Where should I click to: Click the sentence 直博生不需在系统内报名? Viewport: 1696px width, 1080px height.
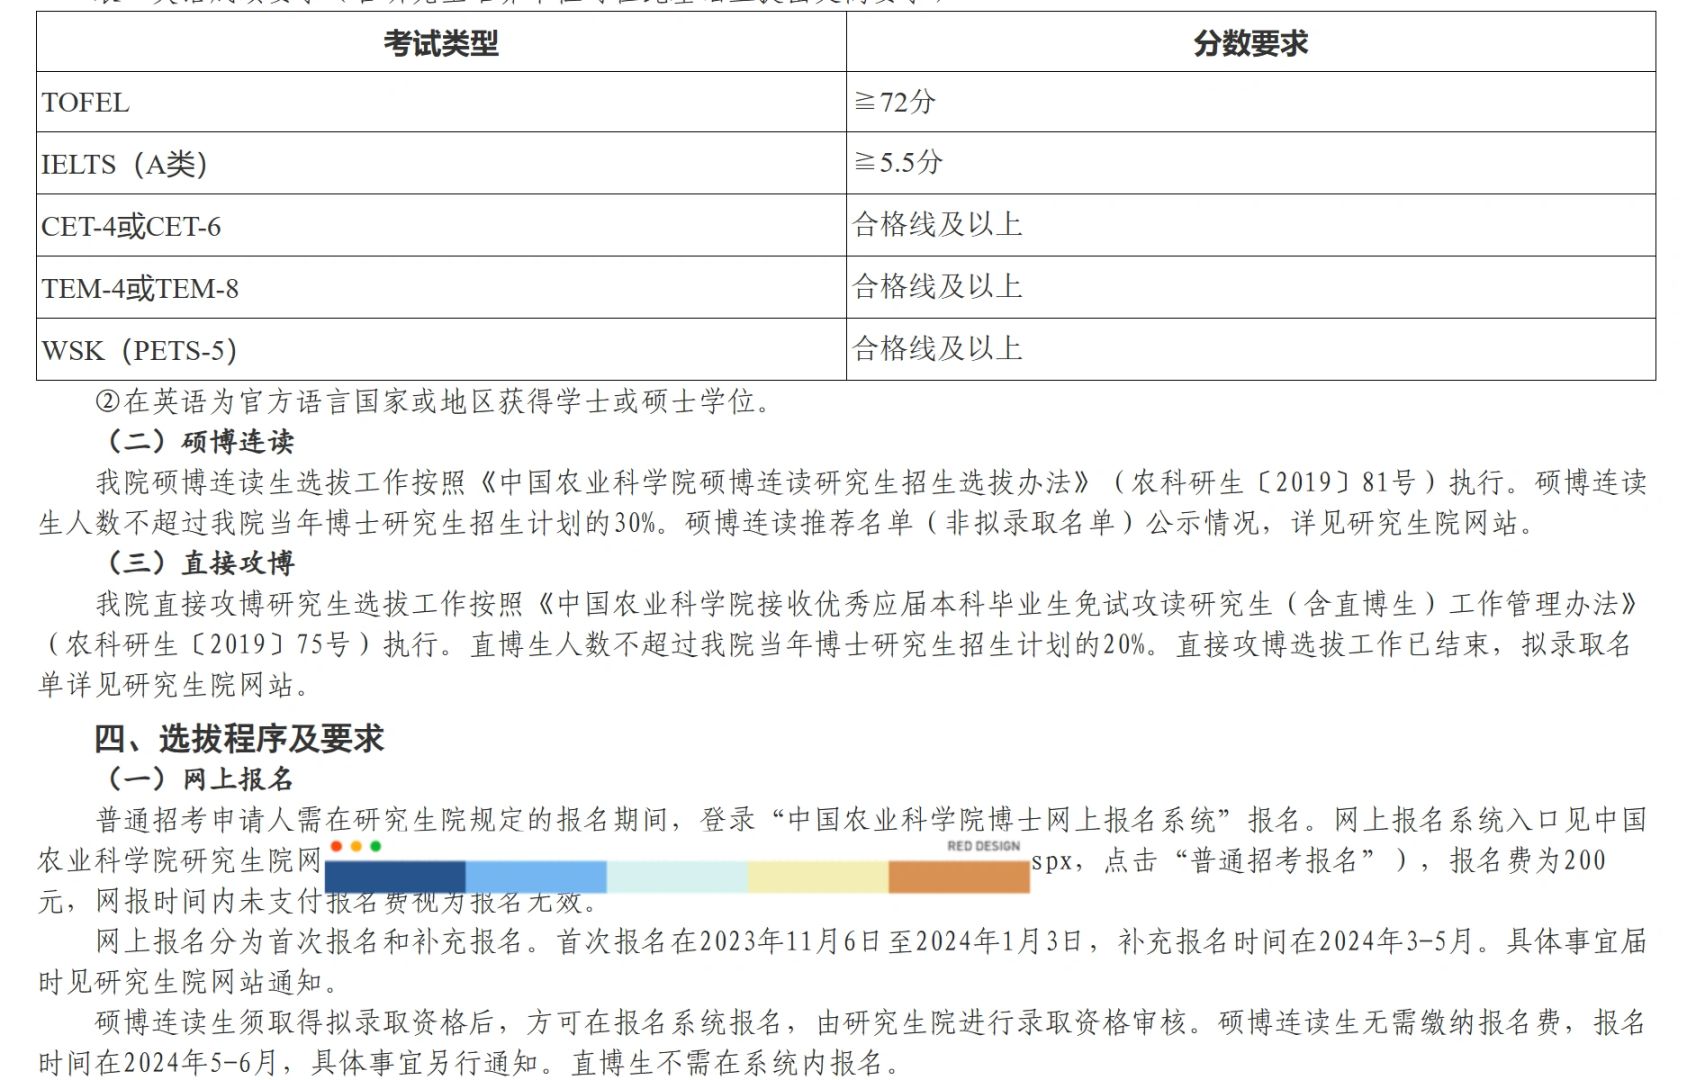pyautogui.click(x=728, y=1062)
